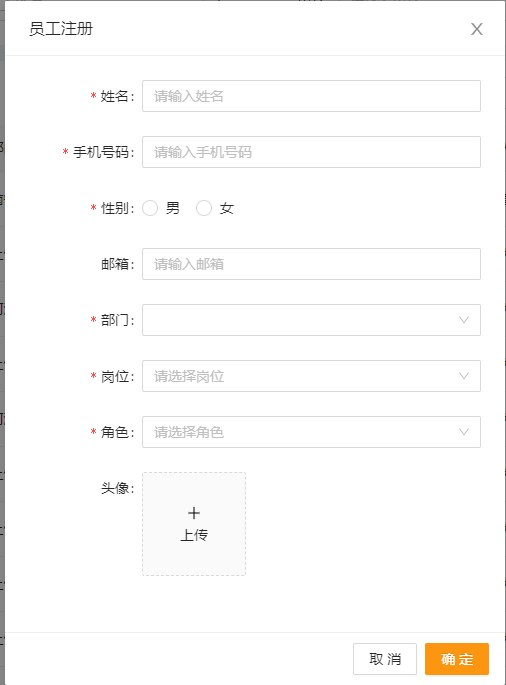The width and height of the screenshot is (506, 685).
Task: Click the chevron arrow in 岗位 field
Action: click(x=464, y=376)
